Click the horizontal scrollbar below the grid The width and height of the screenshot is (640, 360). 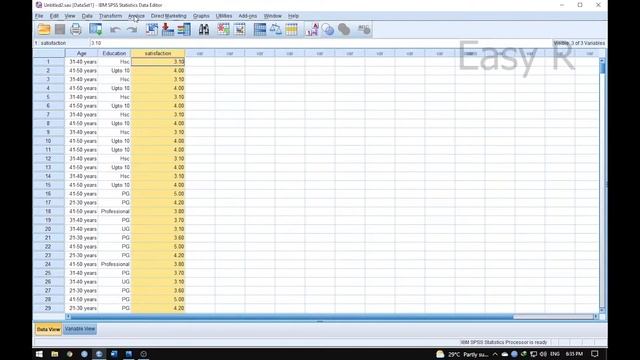coord(331,317)
